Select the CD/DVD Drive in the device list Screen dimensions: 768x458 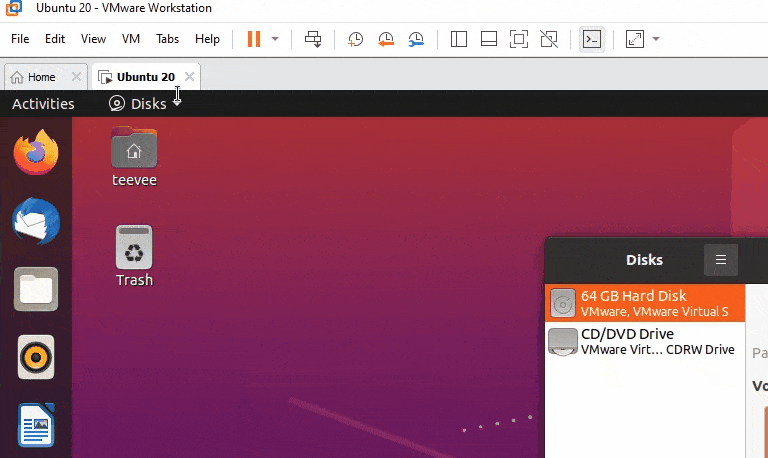click(645, 341)
